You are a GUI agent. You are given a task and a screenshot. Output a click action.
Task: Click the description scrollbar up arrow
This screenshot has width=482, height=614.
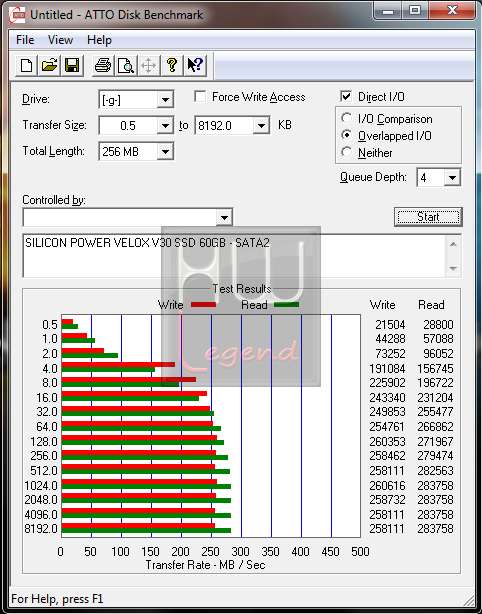pos(453,244)
